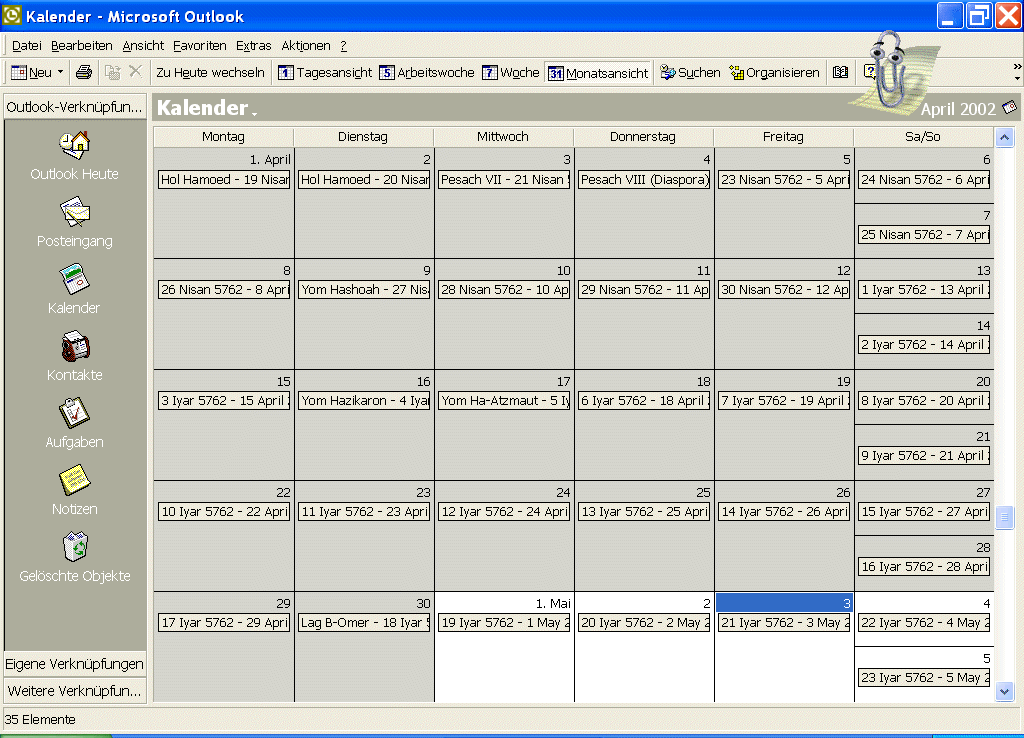Open the Kalender shortcut in sidebar

[x=74, y=289]
